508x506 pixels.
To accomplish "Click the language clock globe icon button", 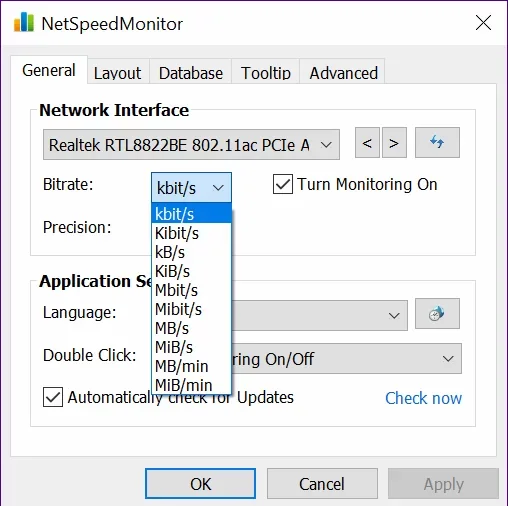I will 437,314.
